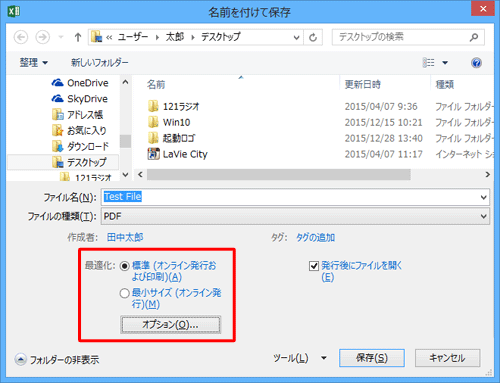
Task: Collapse folders with フォルダーの非表示
Action: [x=57, y=360]
